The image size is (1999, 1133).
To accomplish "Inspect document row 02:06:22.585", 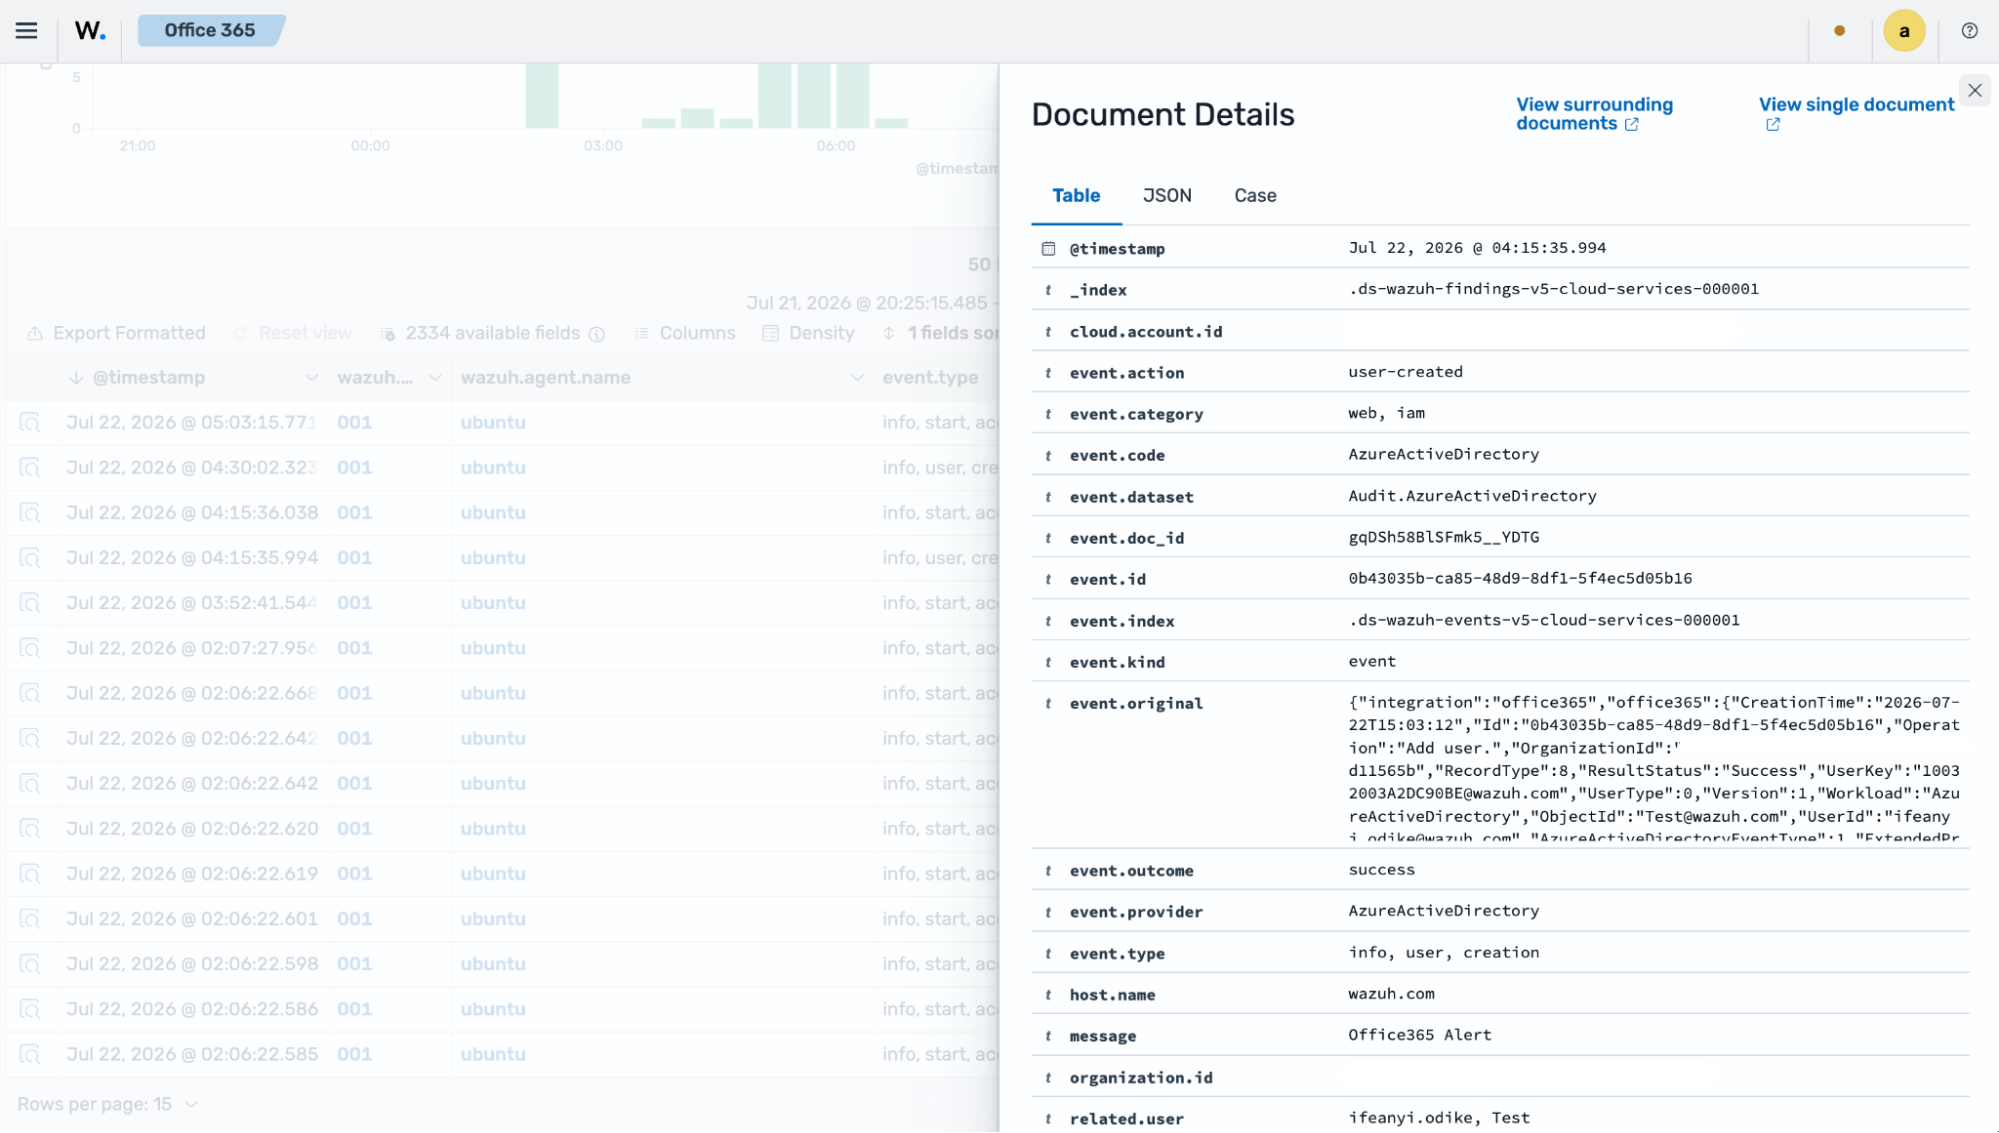I will click(x=30, y=1054).
